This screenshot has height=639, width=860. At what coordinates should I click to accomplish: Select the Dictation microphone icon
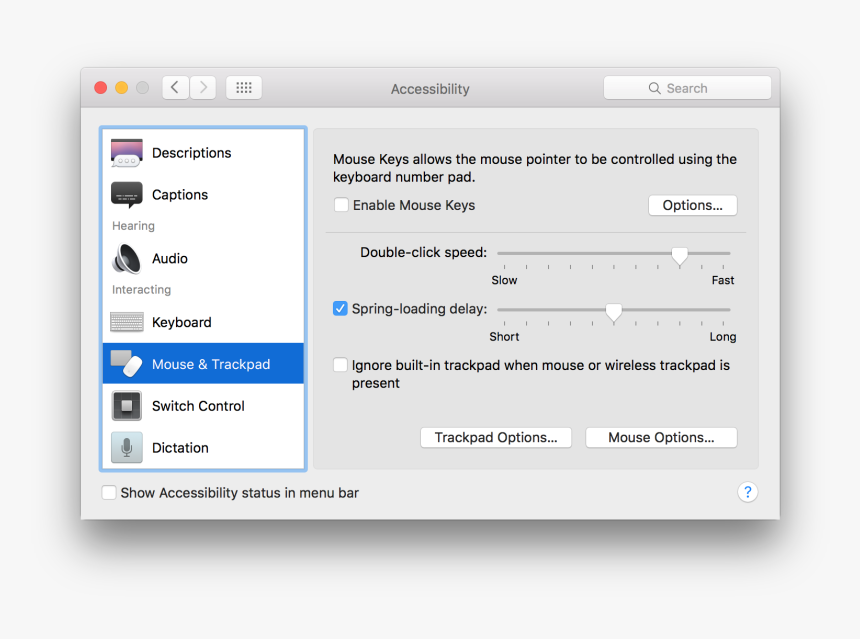126,447
